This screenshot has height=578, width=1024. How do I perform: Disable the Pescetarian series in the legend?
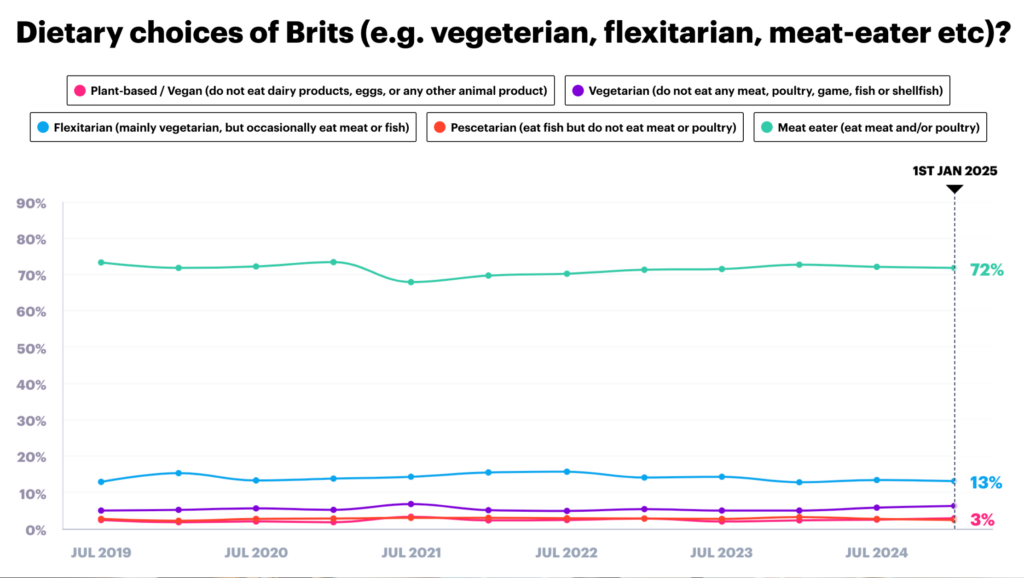coord(584,127)
